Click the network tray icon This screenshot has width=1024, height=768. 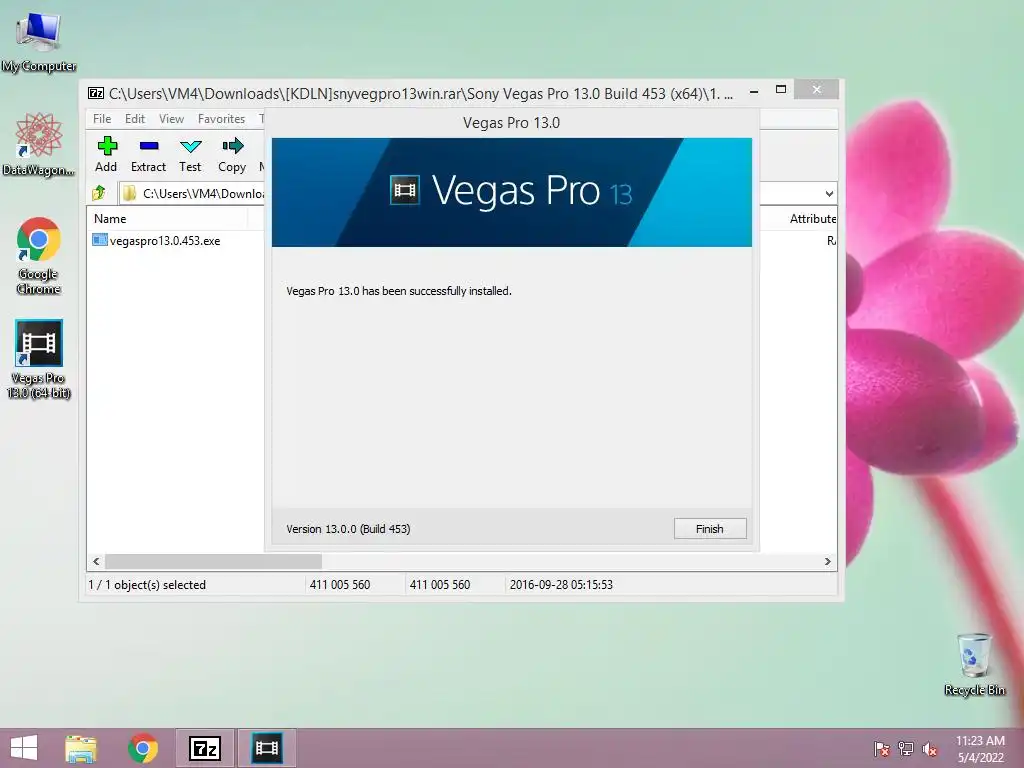pyautogui.click(x=906, y=749)
